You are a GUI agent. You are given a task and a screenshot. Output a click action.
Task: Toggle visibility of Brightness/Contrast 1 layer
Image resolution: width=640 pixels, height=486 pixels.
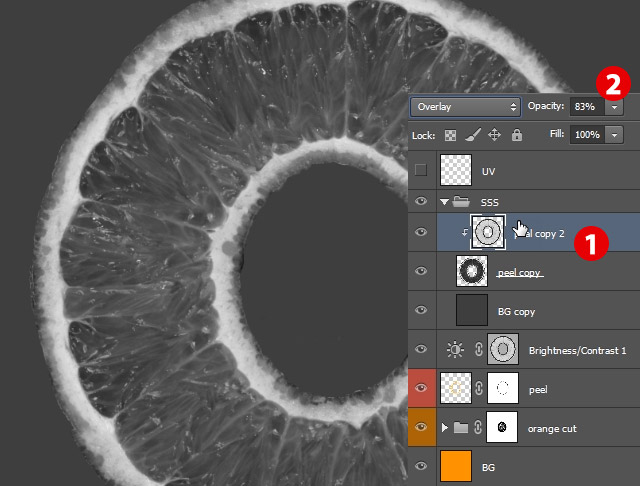pos(421,349)
